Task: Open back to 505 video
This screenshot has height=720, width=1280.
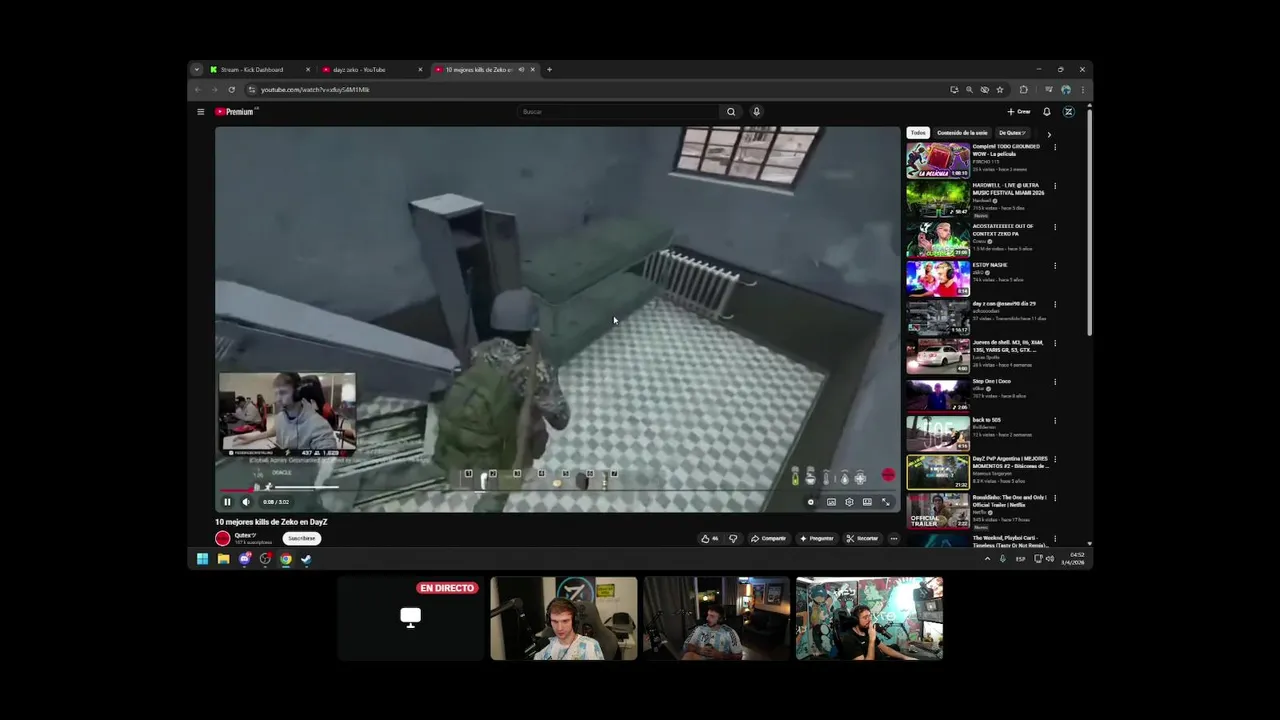Action: click(938, 433)
